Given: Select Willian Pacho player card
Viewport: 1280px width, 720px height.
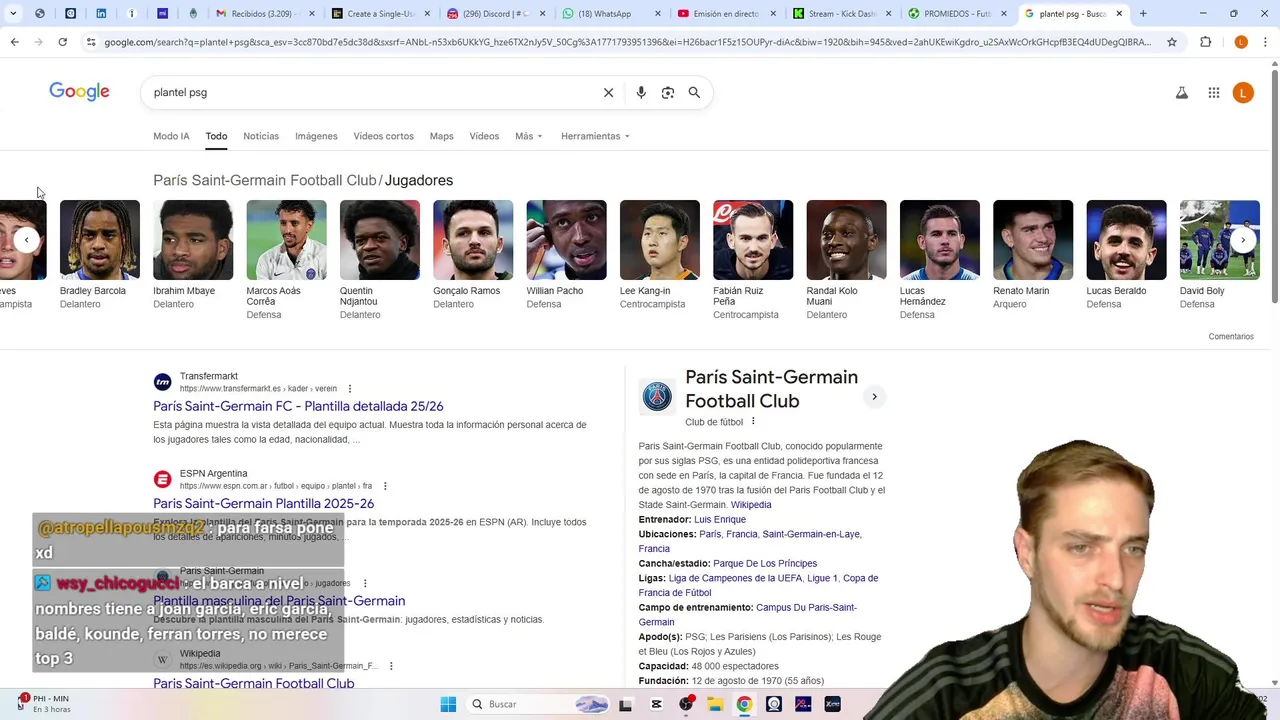Looking at the screenshot, I should click(x=566, y=255).
